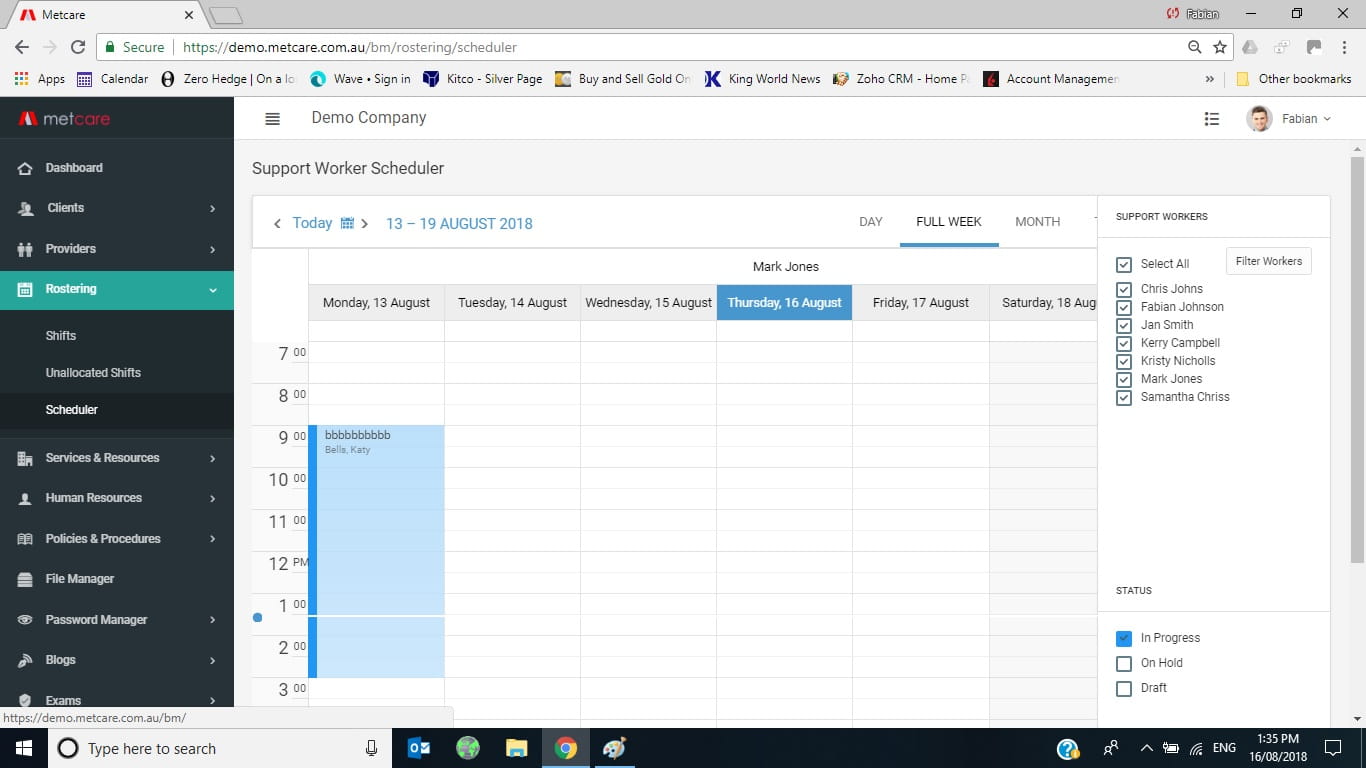The image size is (1366, 768).
Task: Open File Explorer from taskbar
Action: click(516, 748)
